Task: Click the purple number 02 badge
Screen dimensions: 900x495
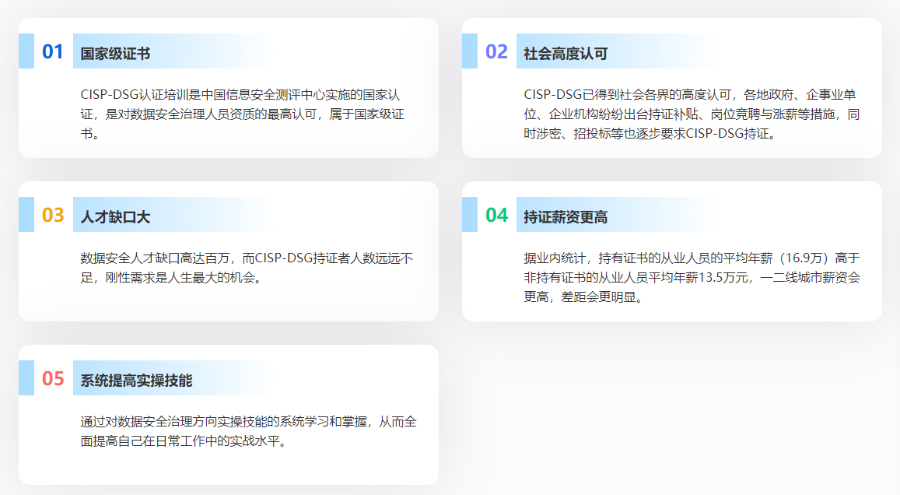Action: [496, 52]
